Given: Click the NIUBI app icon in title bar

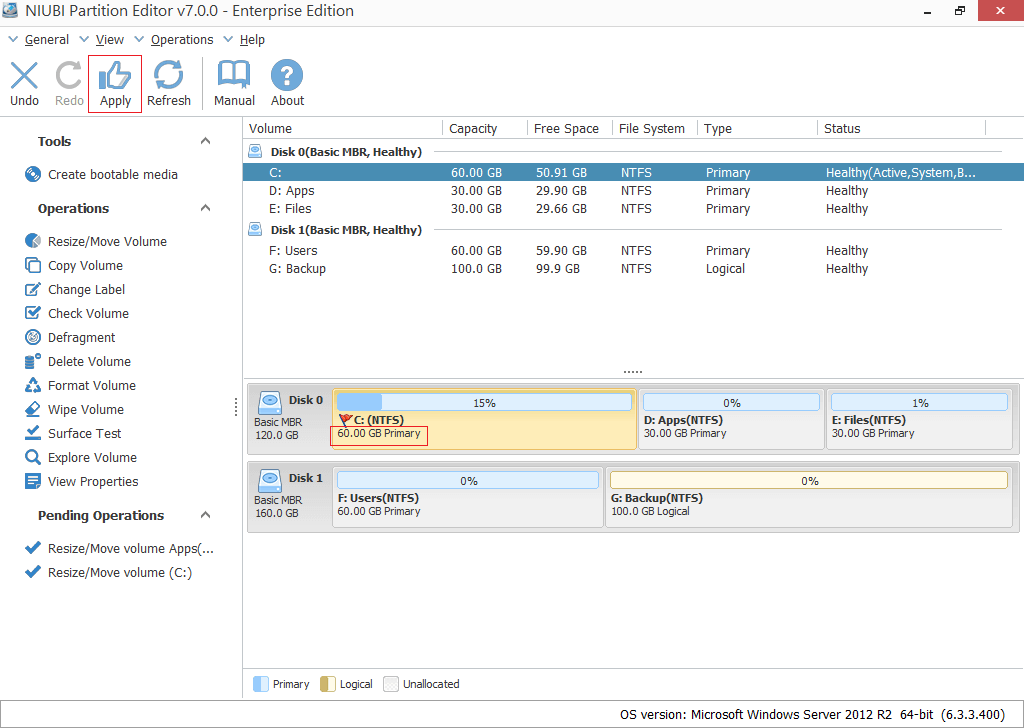Looking at the screenshot, I should pyautogui.click(x=10, y=10).
